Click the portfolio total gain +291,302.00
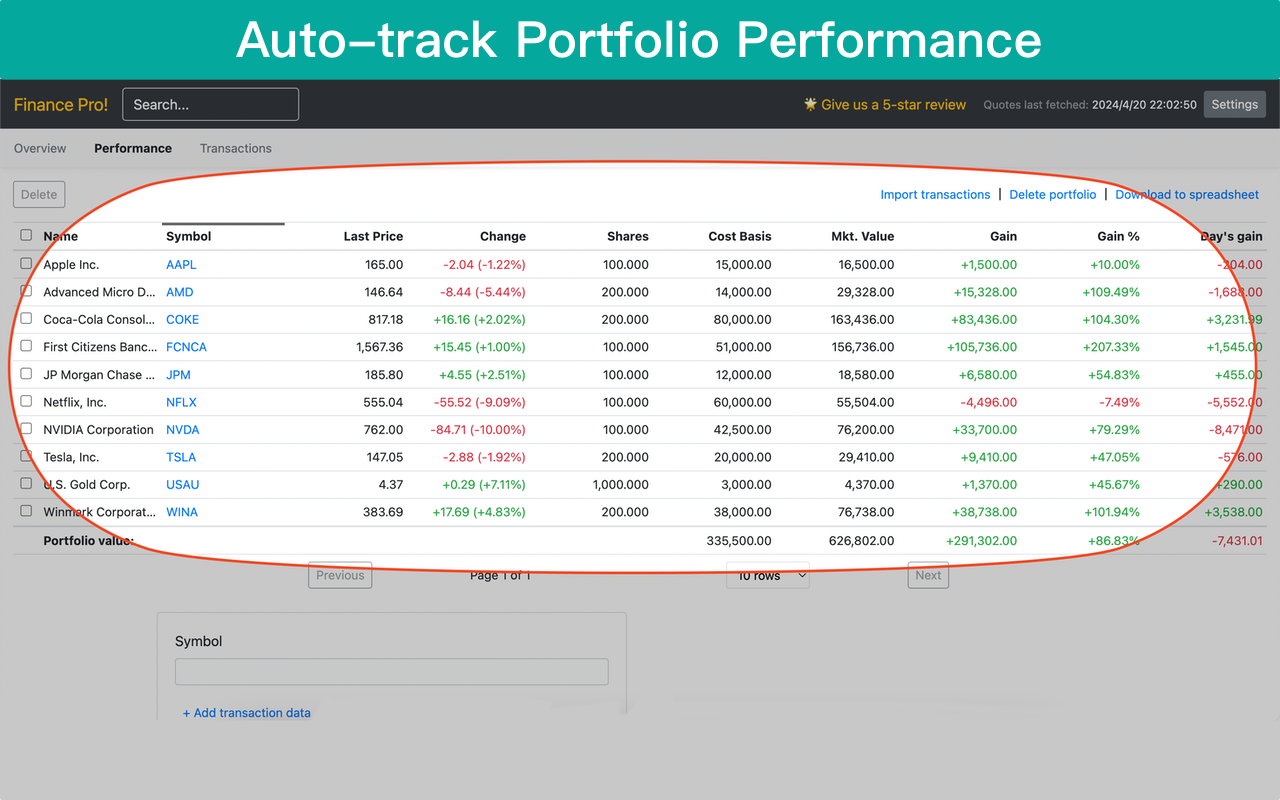Screen dimensions: 1280x800 pyautogui.click(x=981, y=541)
